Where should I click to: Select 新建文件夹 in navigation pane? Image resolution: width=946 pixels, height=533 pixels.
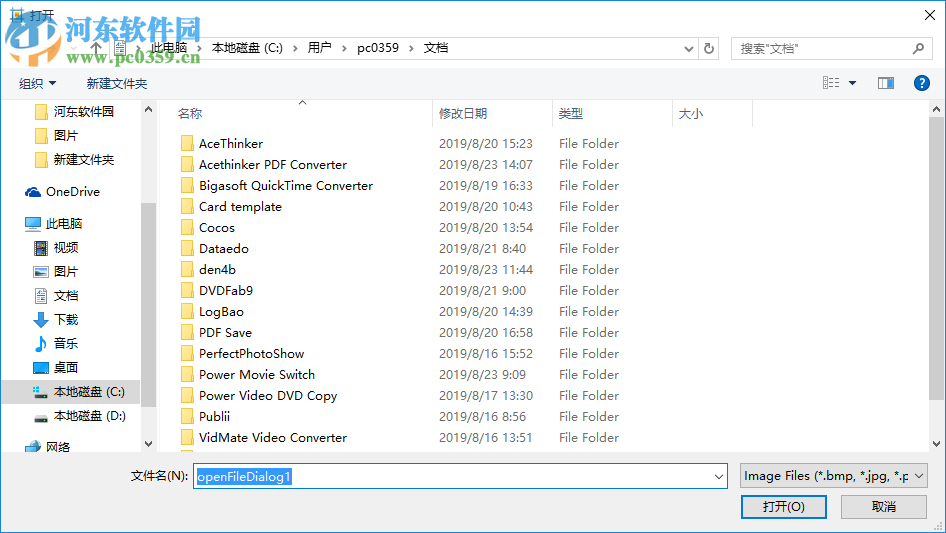pos(75,160)
